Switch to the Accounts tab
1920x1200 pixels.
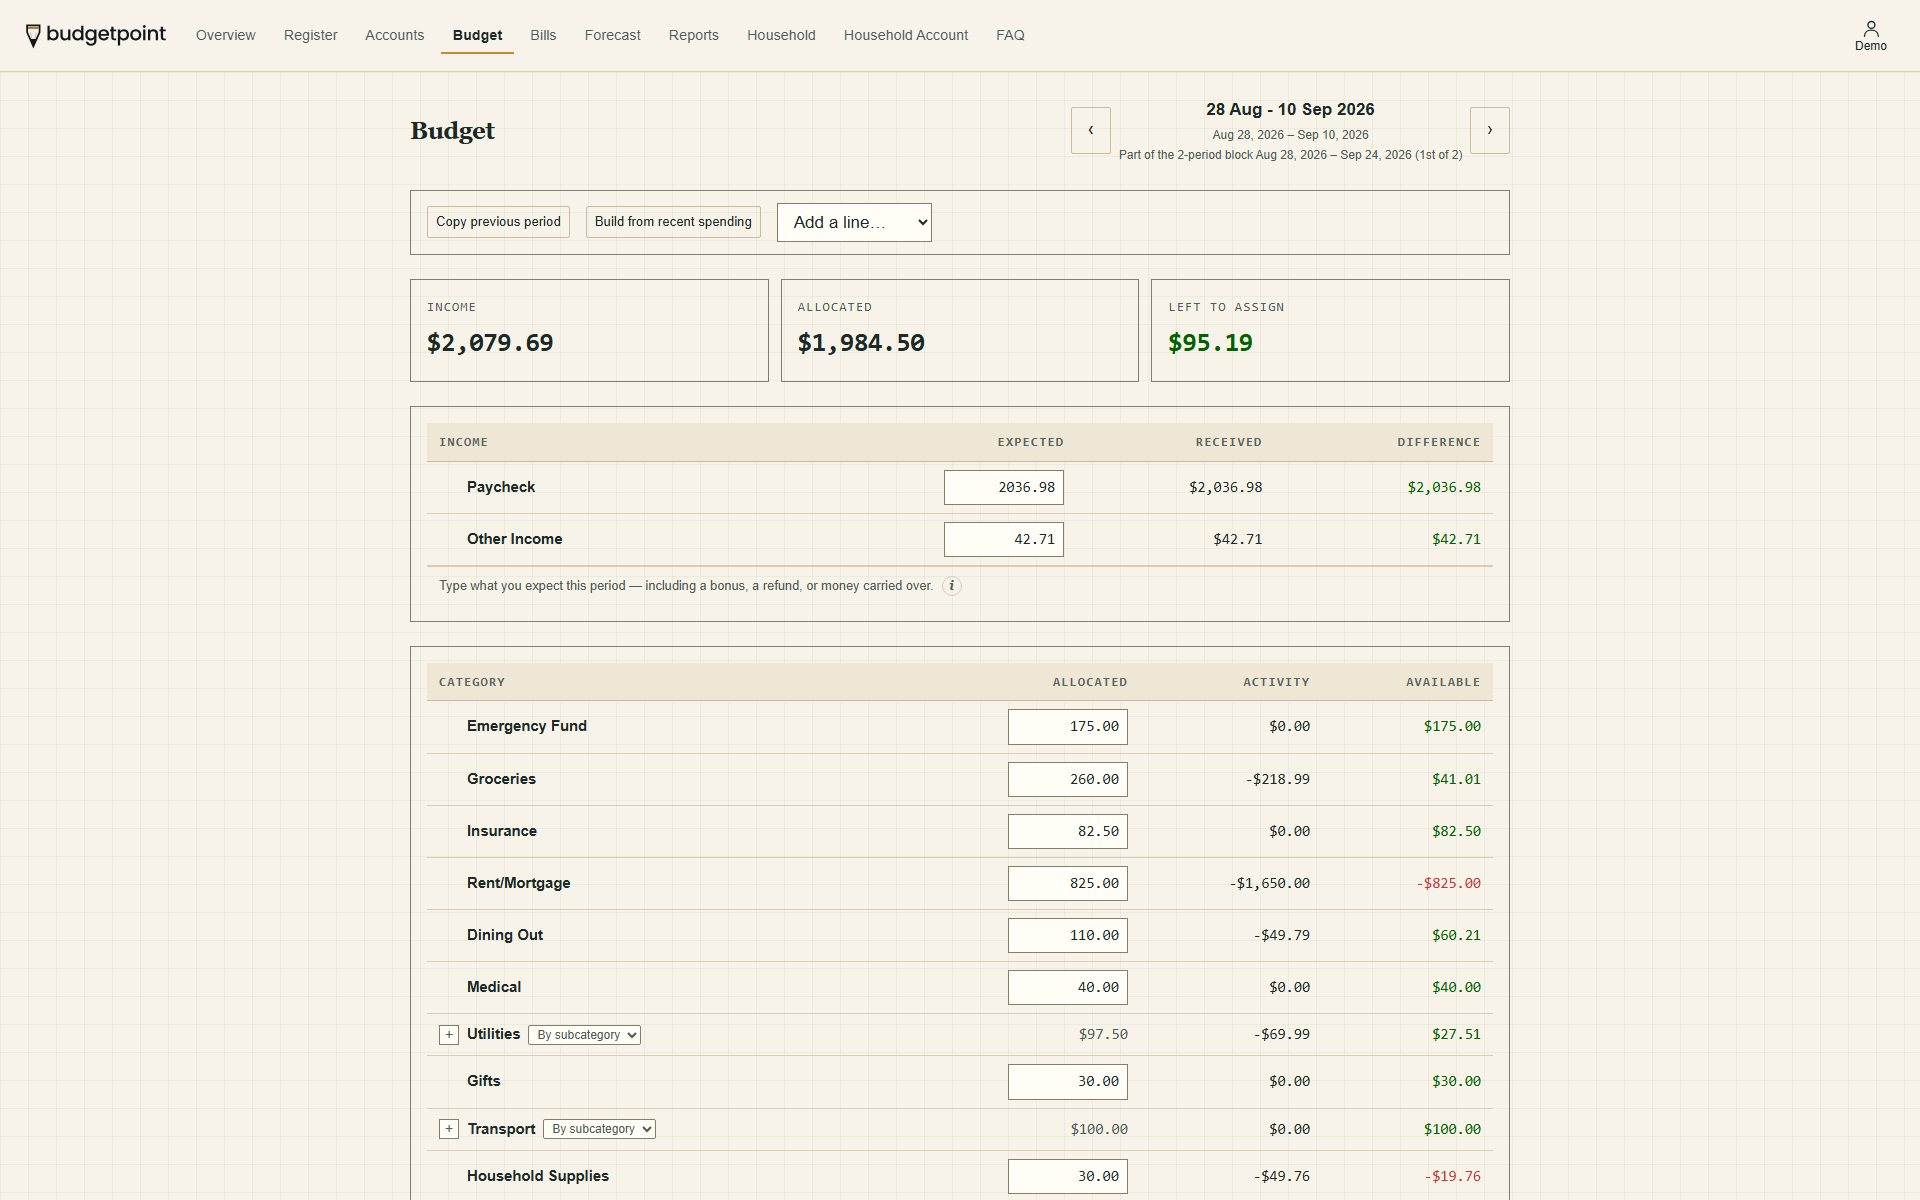click(x=394, y=35)
